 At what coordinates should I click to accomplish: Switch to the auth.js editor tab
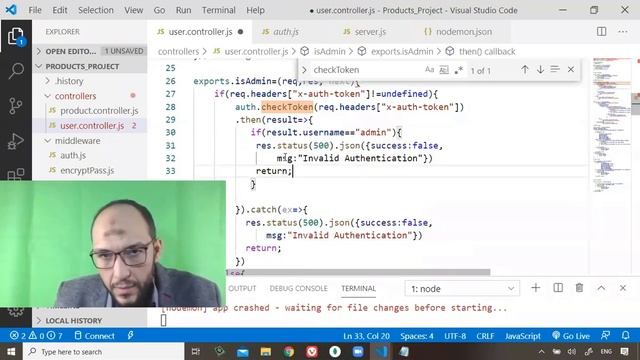tap(286, 31)
